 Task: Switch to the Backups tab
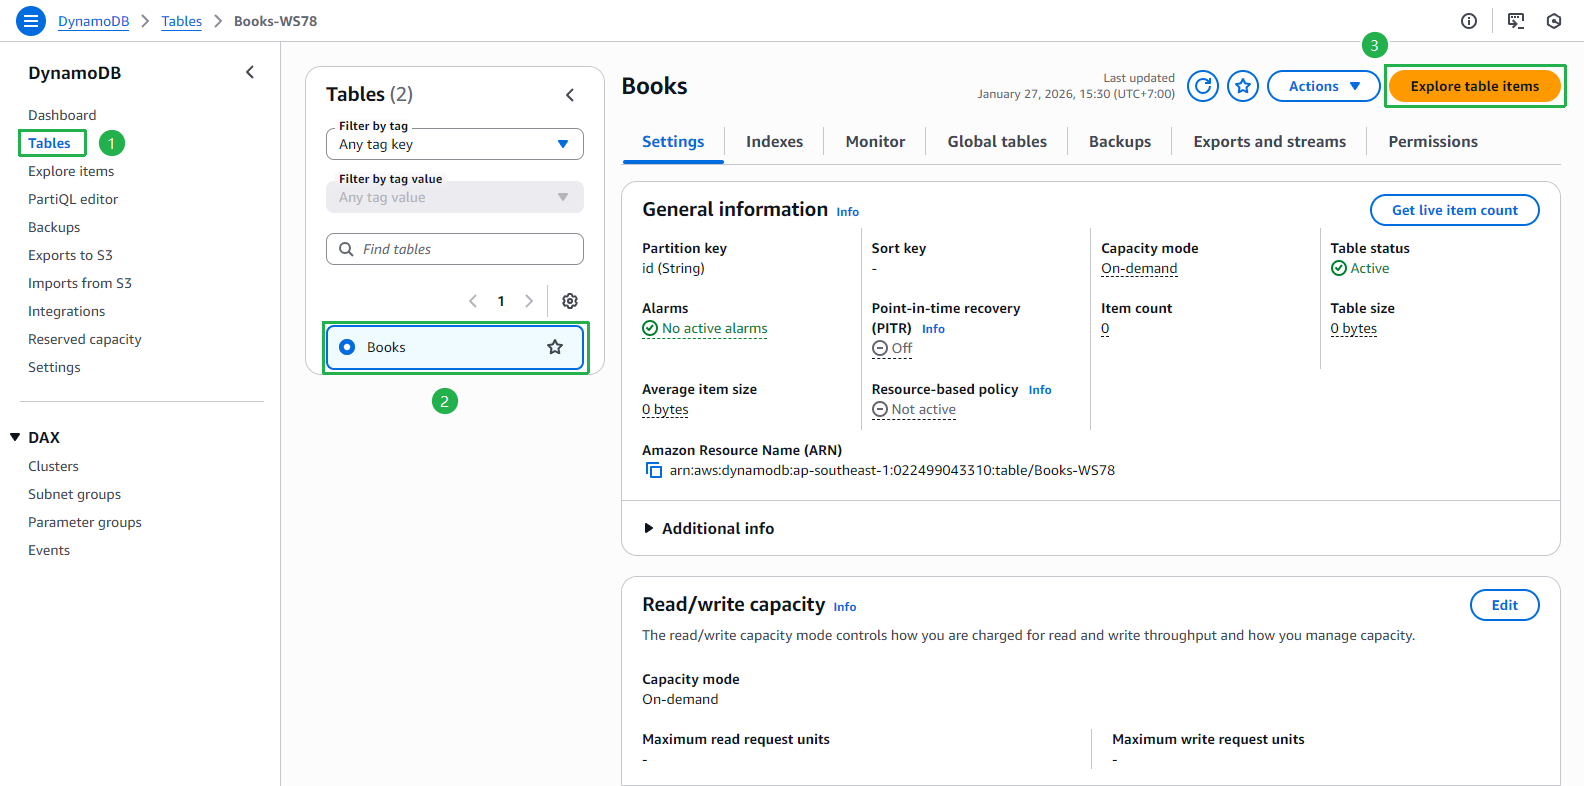pyautogui.click(x=1120, y=142)
